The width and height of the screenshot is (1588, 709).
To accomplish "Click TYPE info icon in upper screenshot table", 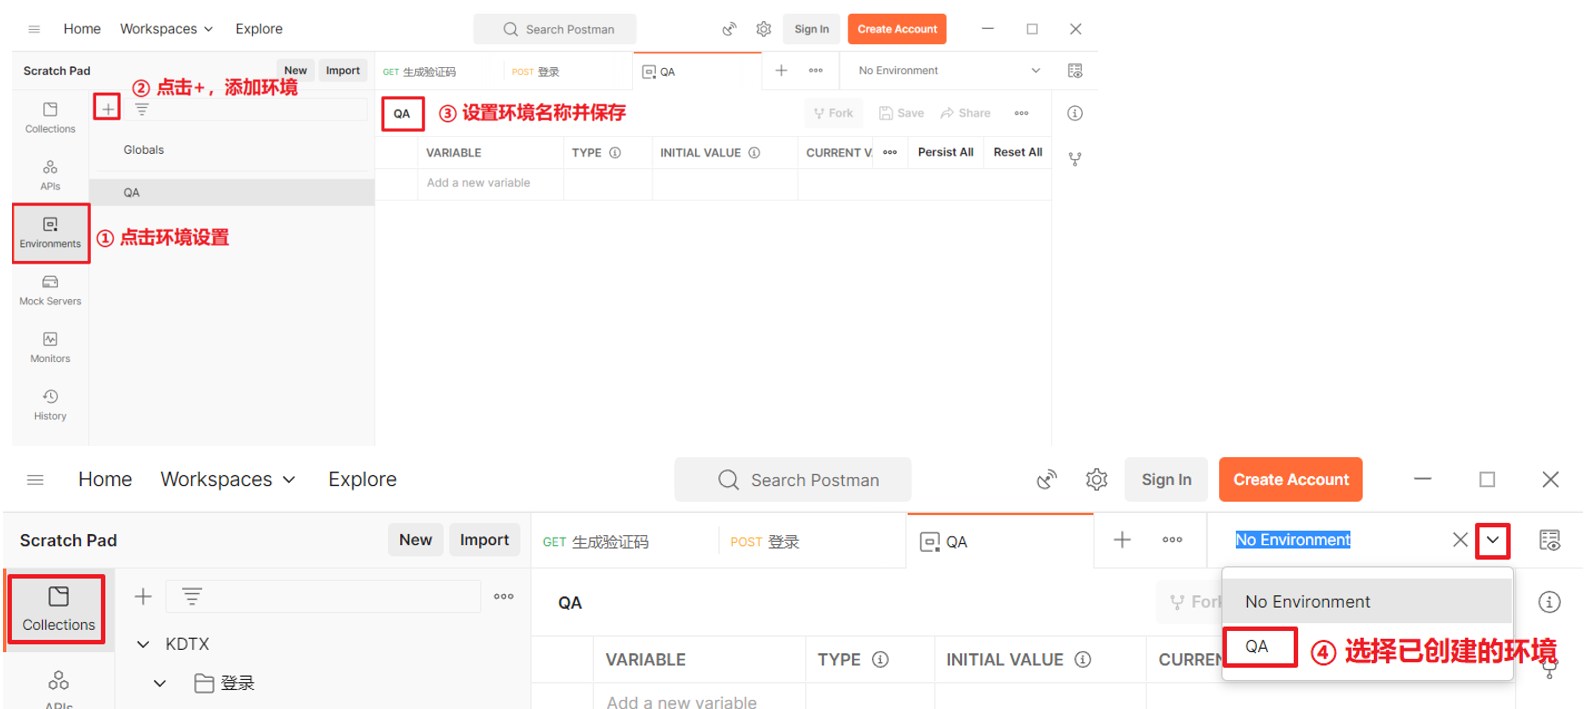I will [x=615, y=153].
